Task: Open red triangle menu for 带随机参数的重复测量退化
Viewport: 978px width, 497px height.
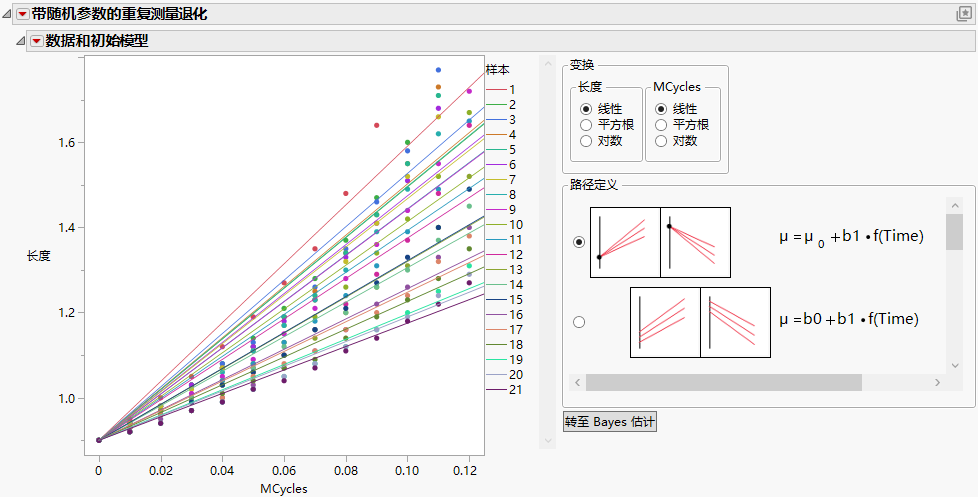Action: pyautogui.click(x=22, y=14)
